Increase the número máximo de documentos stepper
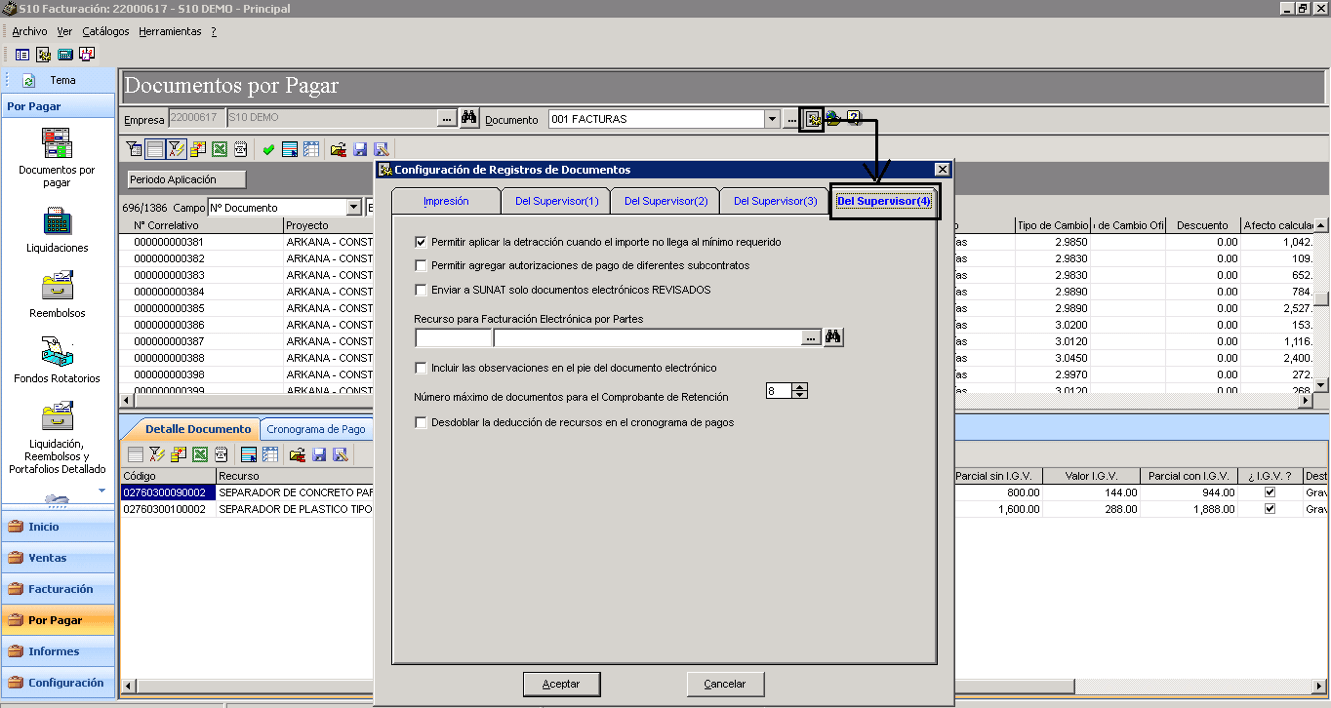This screenshot has height=708, width=1331. pos(799,387)
